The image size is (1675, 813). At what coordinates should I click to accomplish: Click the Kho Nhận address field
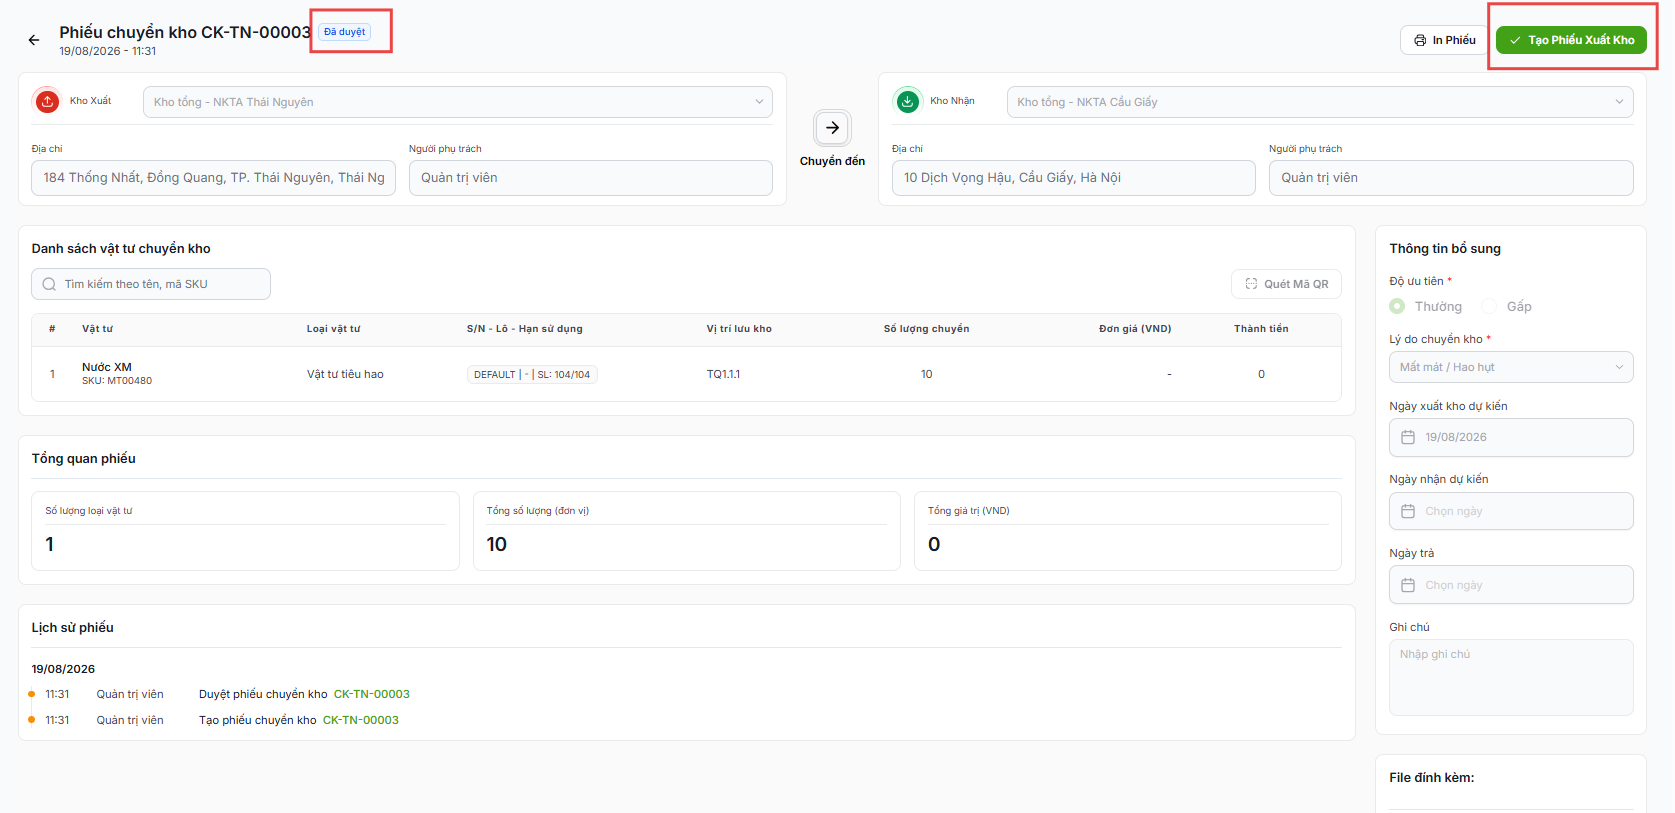click(1073, 178)
